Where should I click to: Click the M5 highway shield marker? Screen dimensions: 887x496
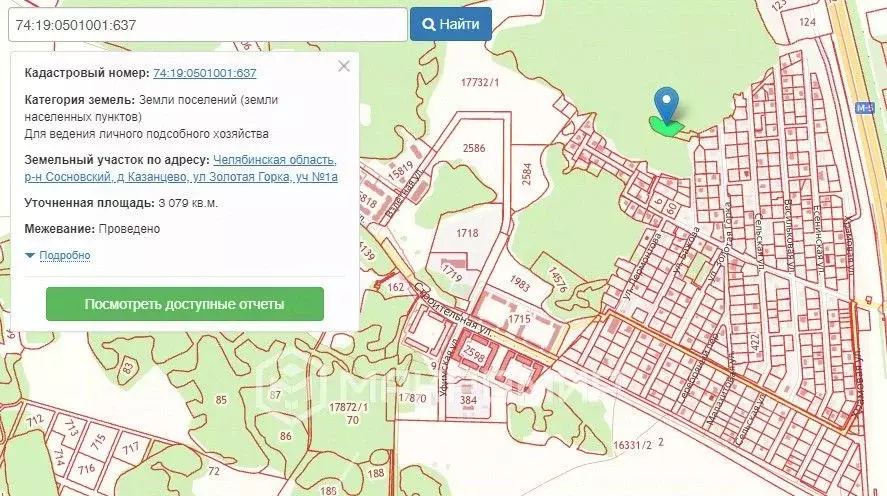pos(865,107)
